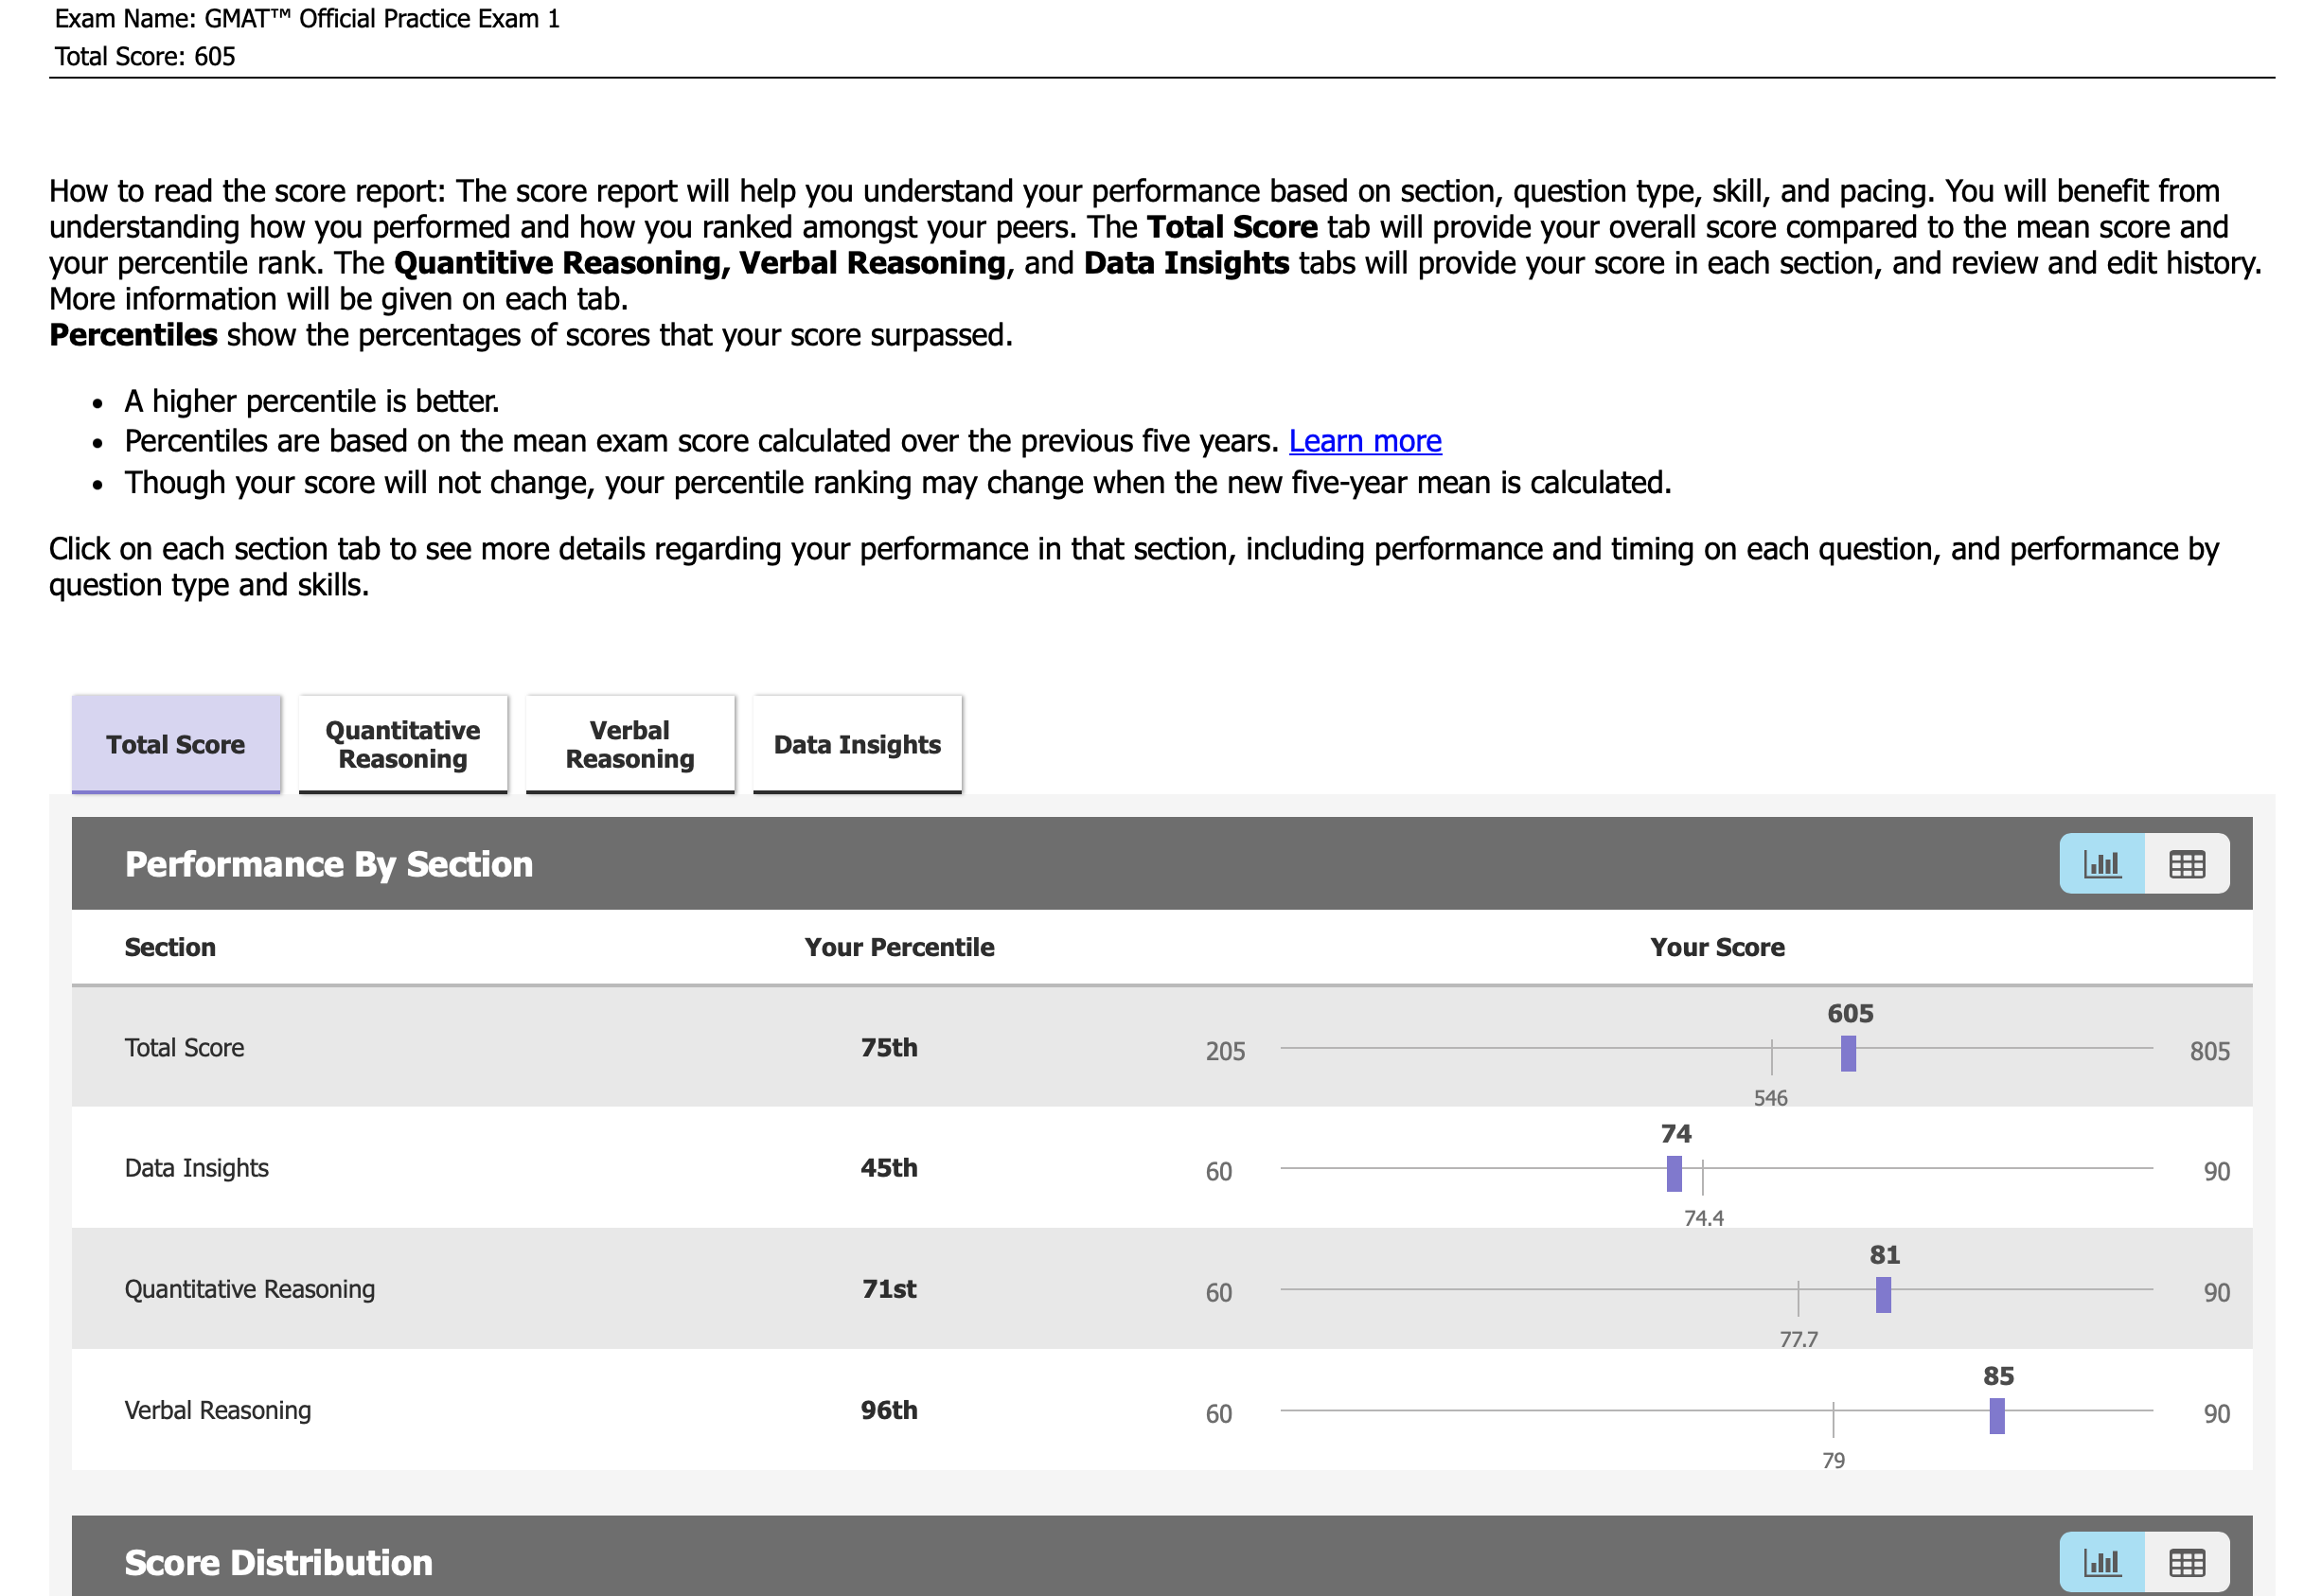Image resolution: width=2304 pixels, height=1596 pixels.
Task: Click the mean score 546 label
Action: pyautogui.click(x=1770, y=1097)
